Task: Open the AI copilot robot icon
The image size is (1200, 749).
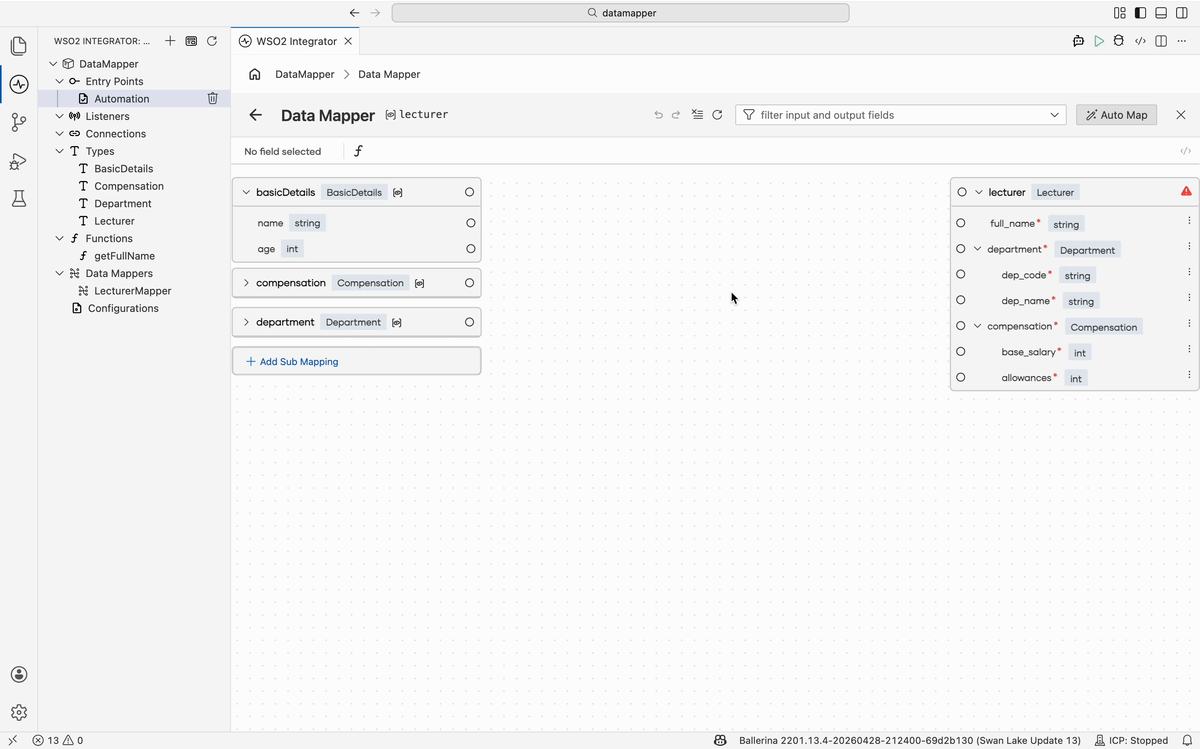Action: coord(1078,41)
